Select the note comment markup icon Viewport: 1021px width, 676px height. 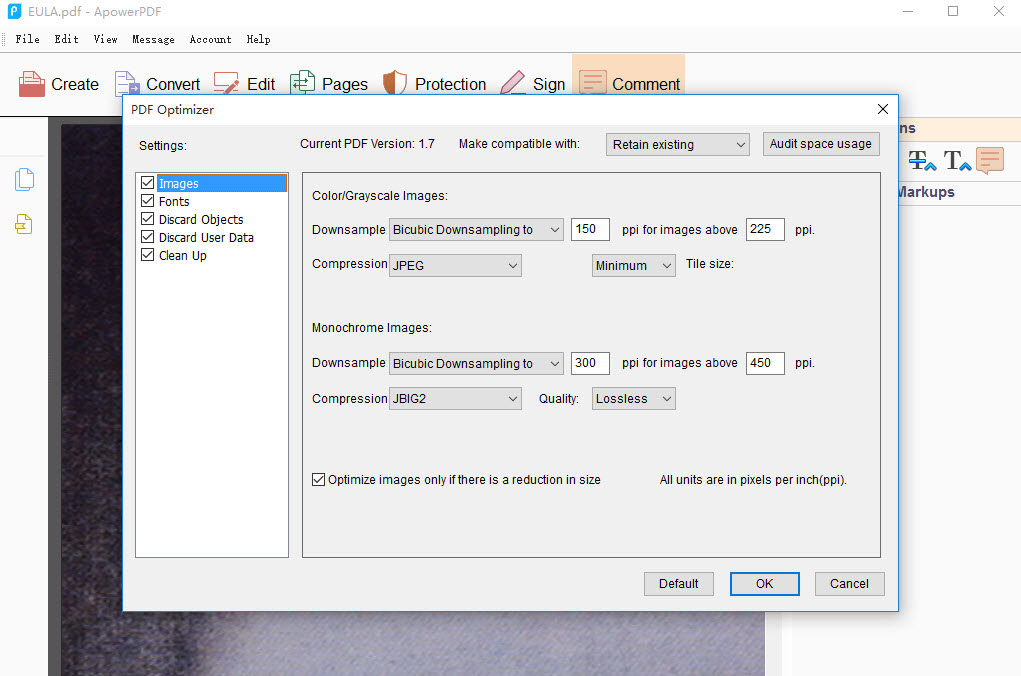[990, 160]
